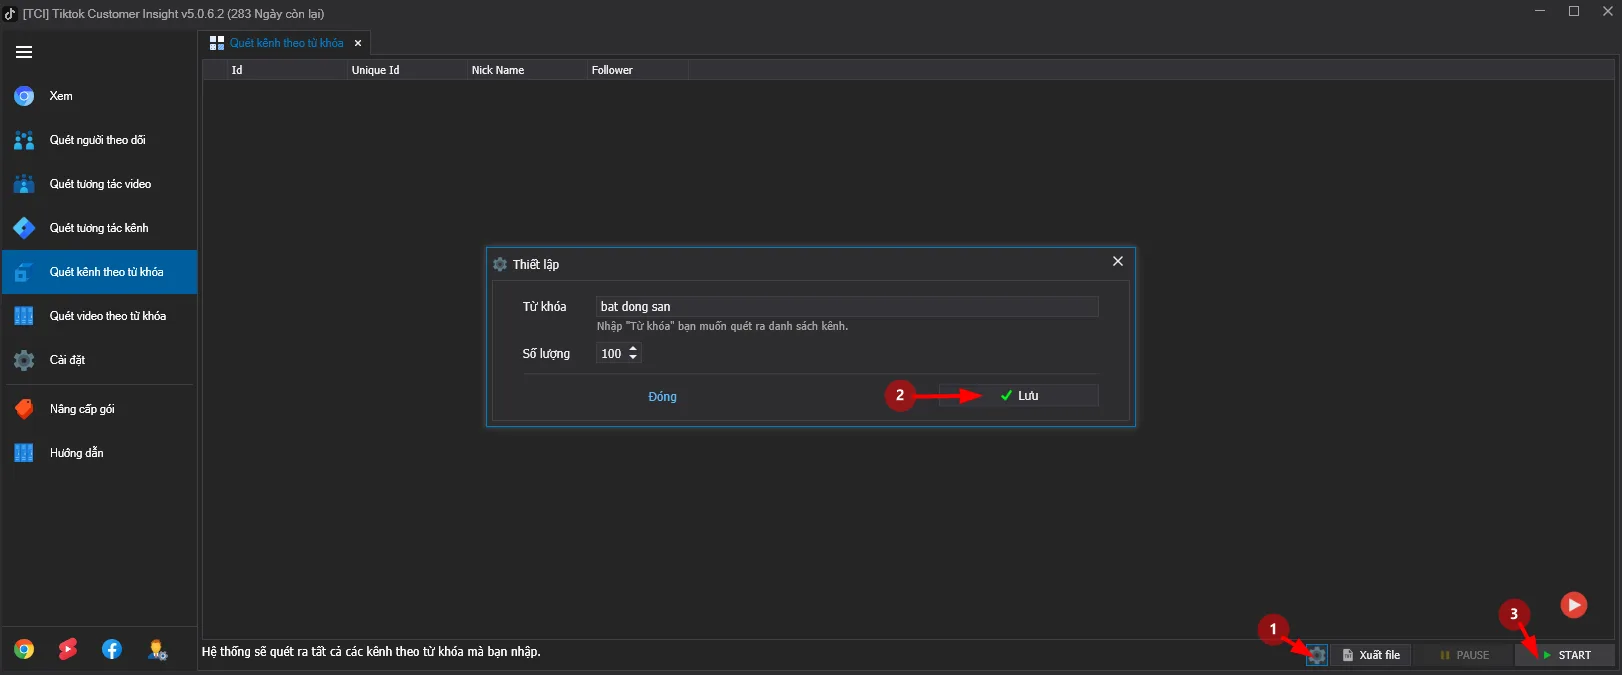The image size is (1622, 675).
Task: Save settings with the Lưu button
Action: tap(1018, 396)
